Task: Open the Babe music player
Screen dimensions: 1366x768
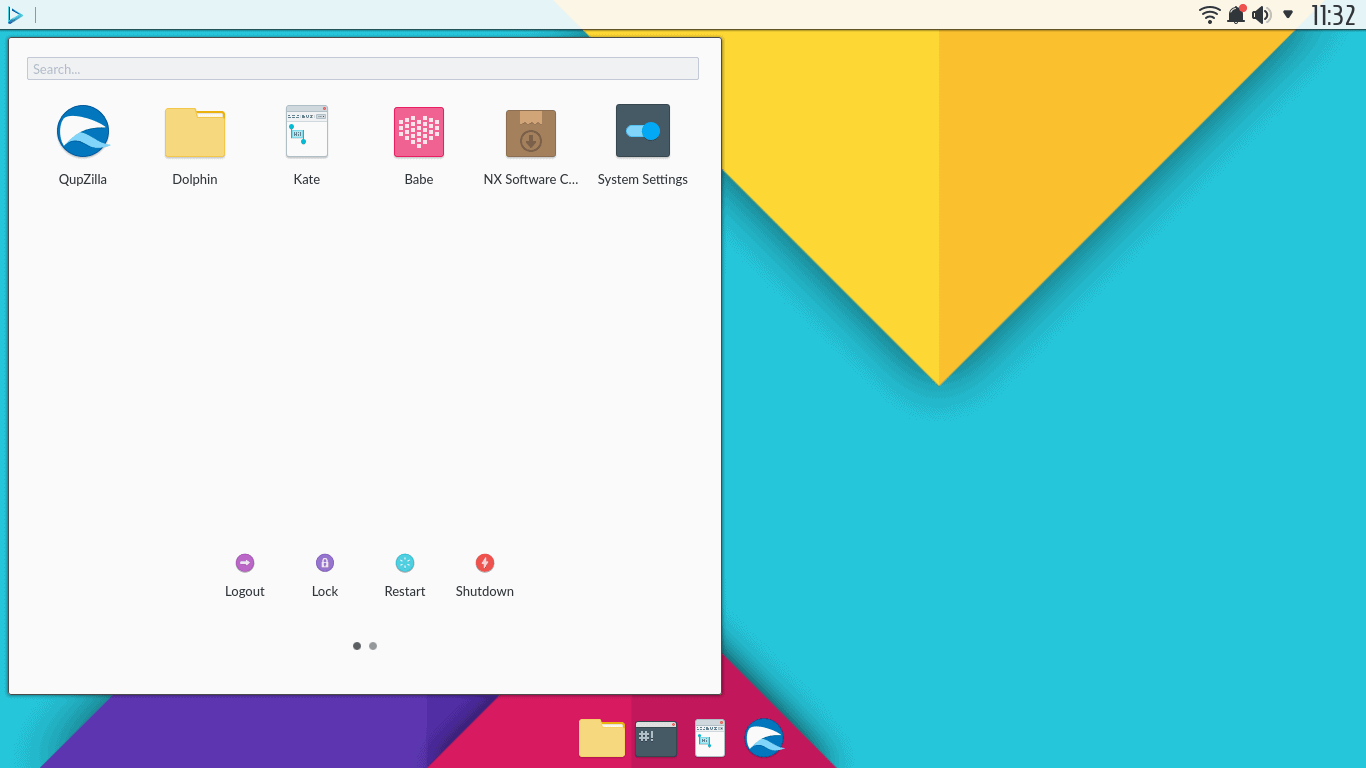Action: tap(419, 132)
